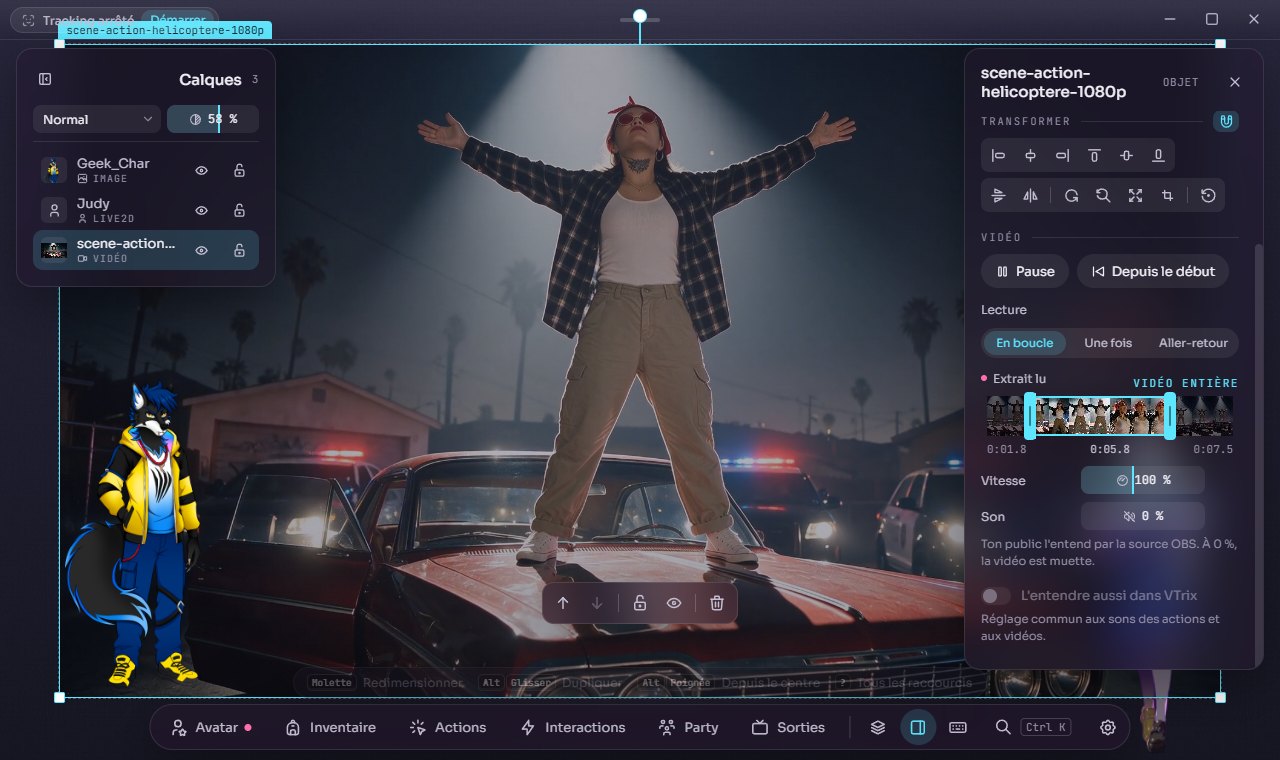This screenshot has height=760, width=1280.
Task: Hide the Geek_Char layer
Action: coord(201,170)
